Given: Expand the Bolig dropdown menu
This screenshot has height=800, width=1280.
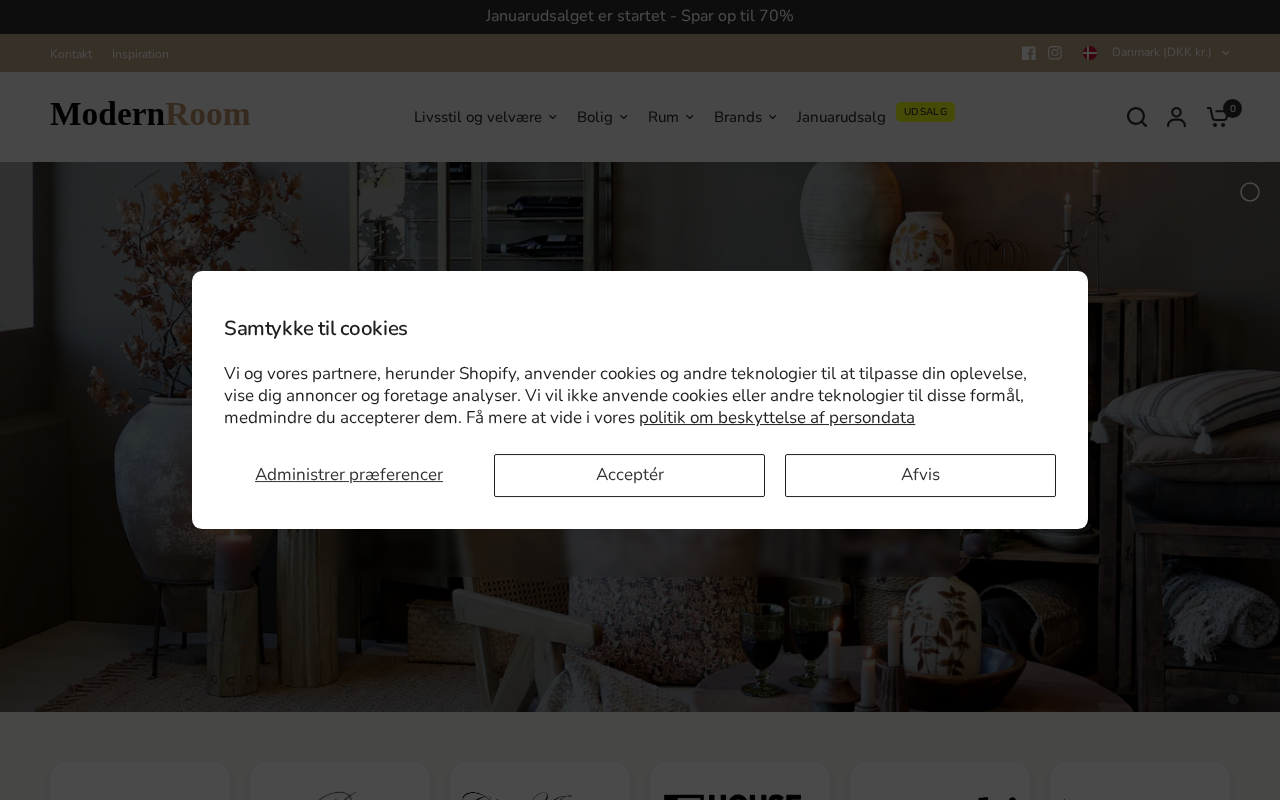Looking at the screenshot, I should [x=602, y=117].
